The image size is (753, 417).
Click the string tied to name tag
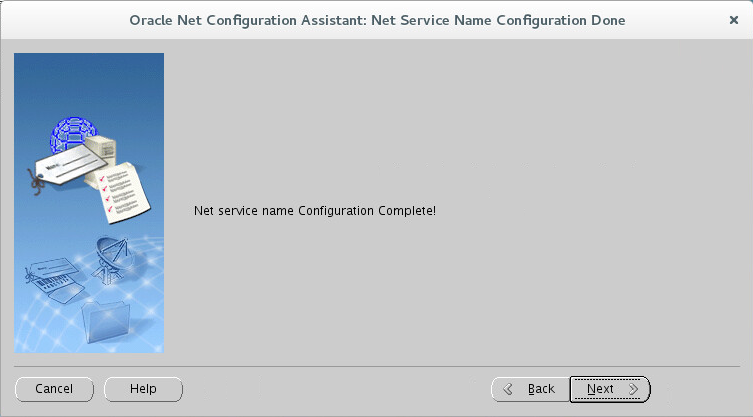pos(35,182)
